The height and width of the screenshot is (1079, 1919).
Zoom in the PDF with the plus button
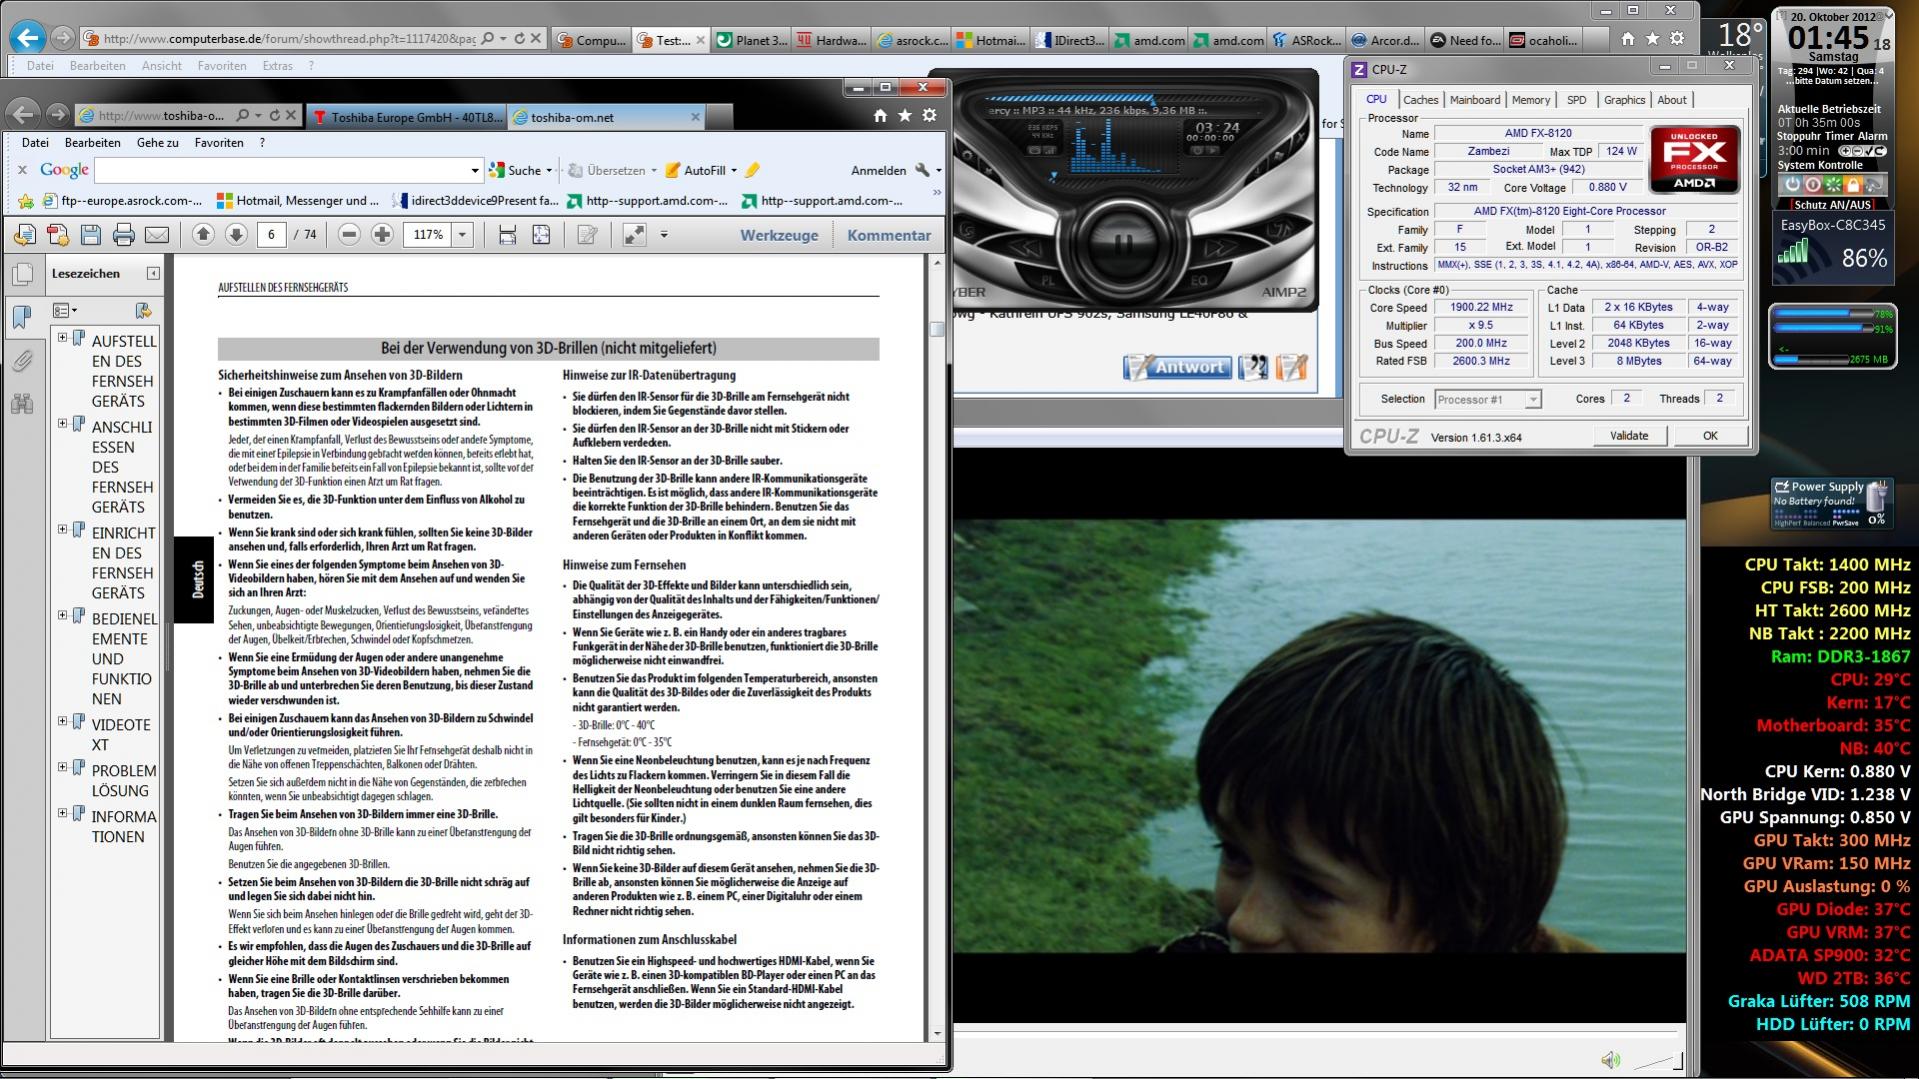[382, 235]
